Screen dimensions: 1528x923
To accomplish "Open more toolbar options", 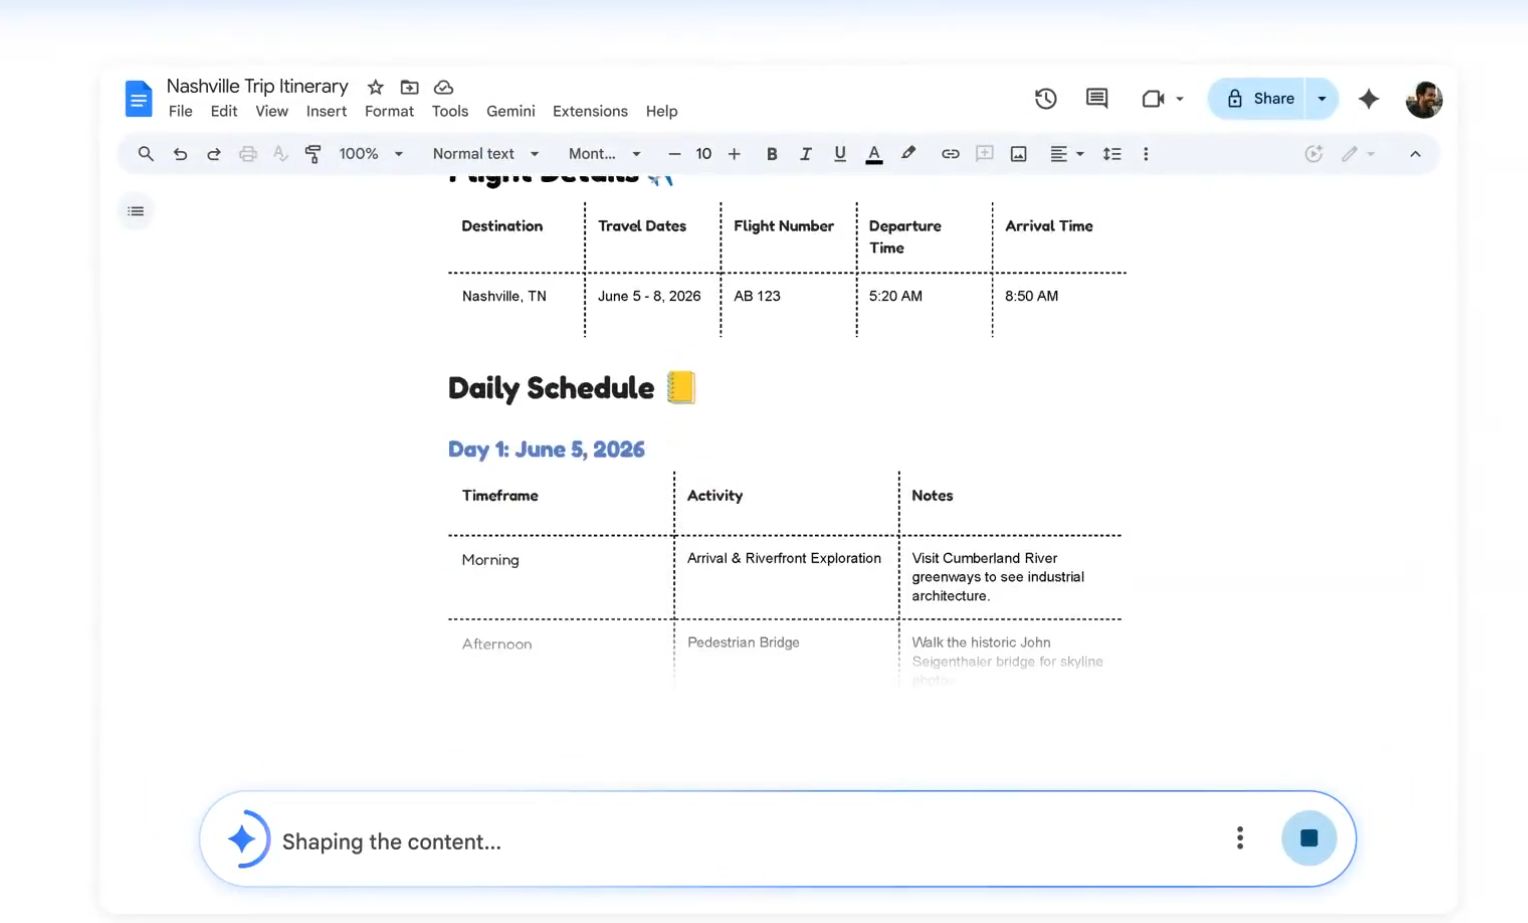I will (x=1146, y=154).
